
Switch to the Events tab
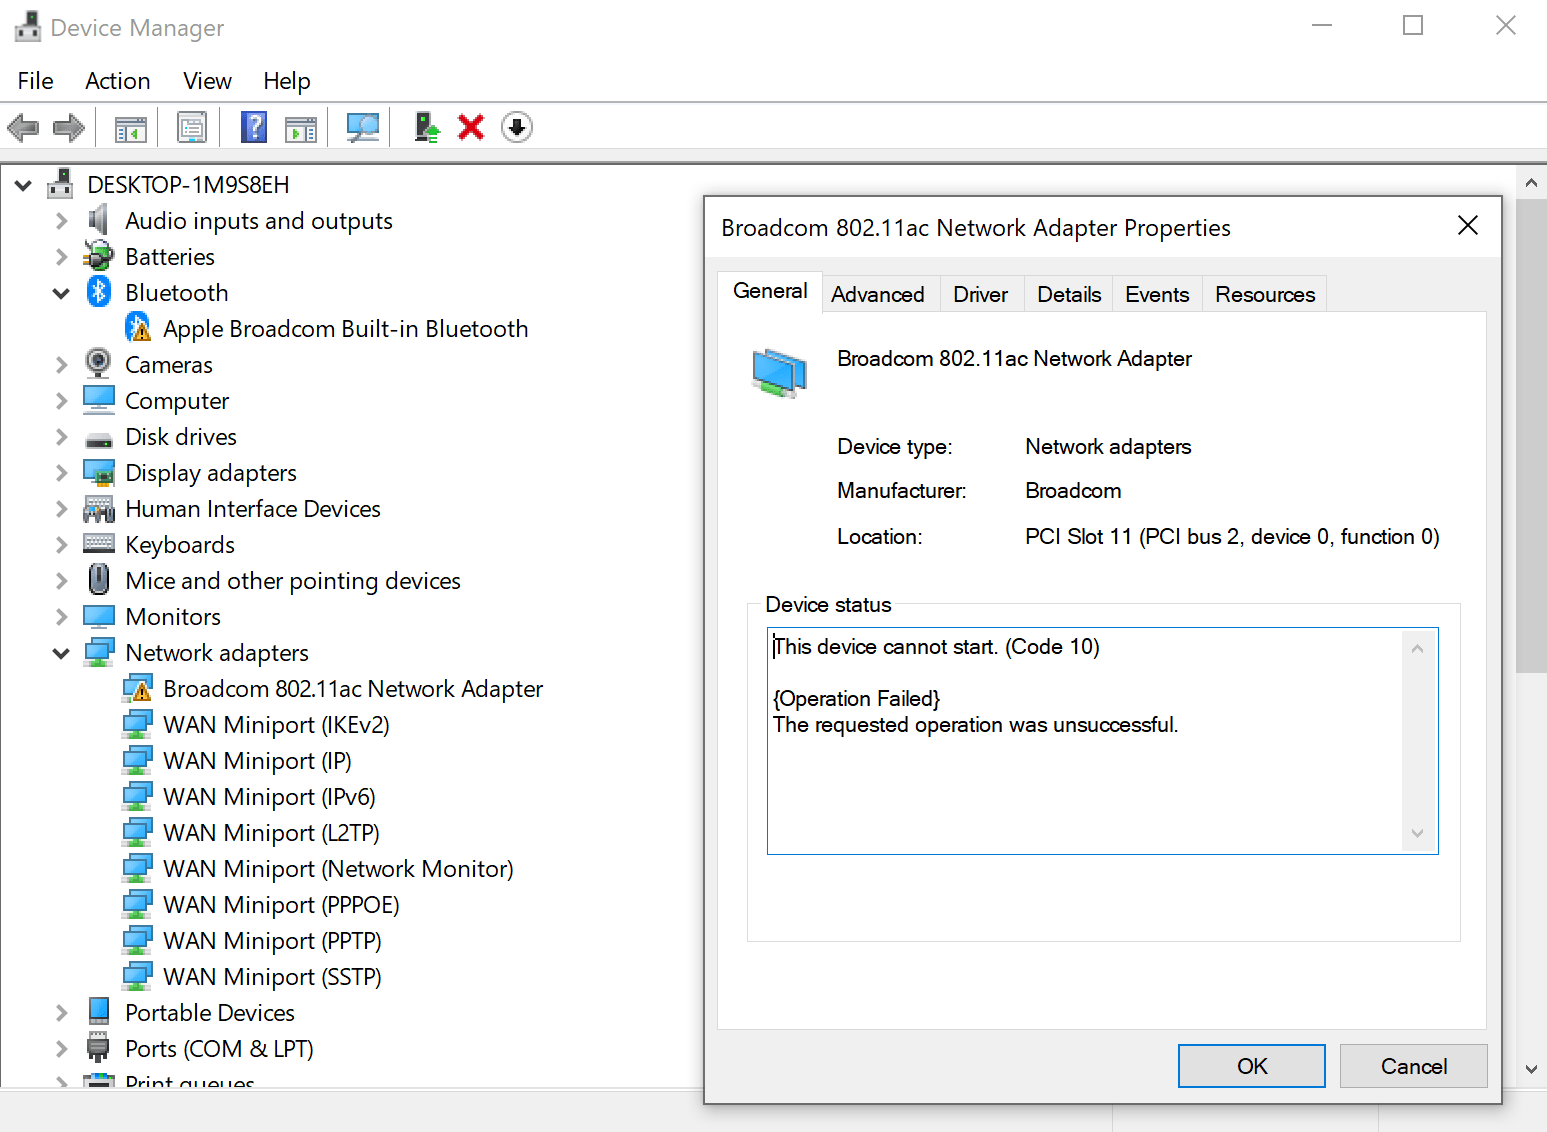[1156, 293]
